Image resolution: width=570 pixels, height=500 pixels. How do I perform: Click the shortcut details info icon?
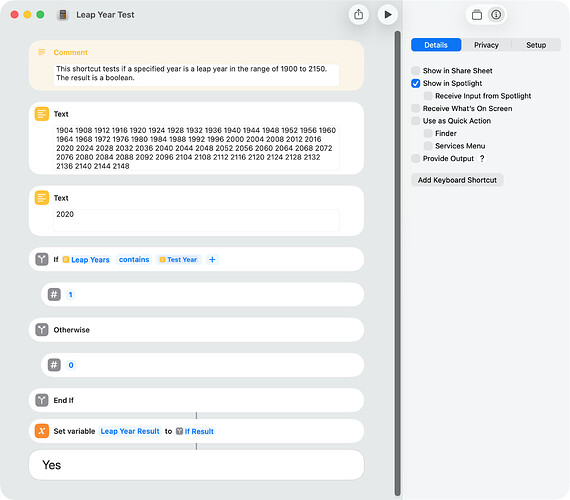click(x=496, y=15)
